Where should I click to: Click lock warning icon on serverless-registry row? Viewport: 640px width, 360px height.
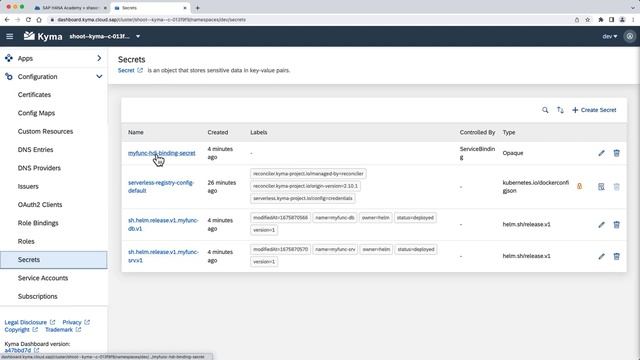[579, 187]
